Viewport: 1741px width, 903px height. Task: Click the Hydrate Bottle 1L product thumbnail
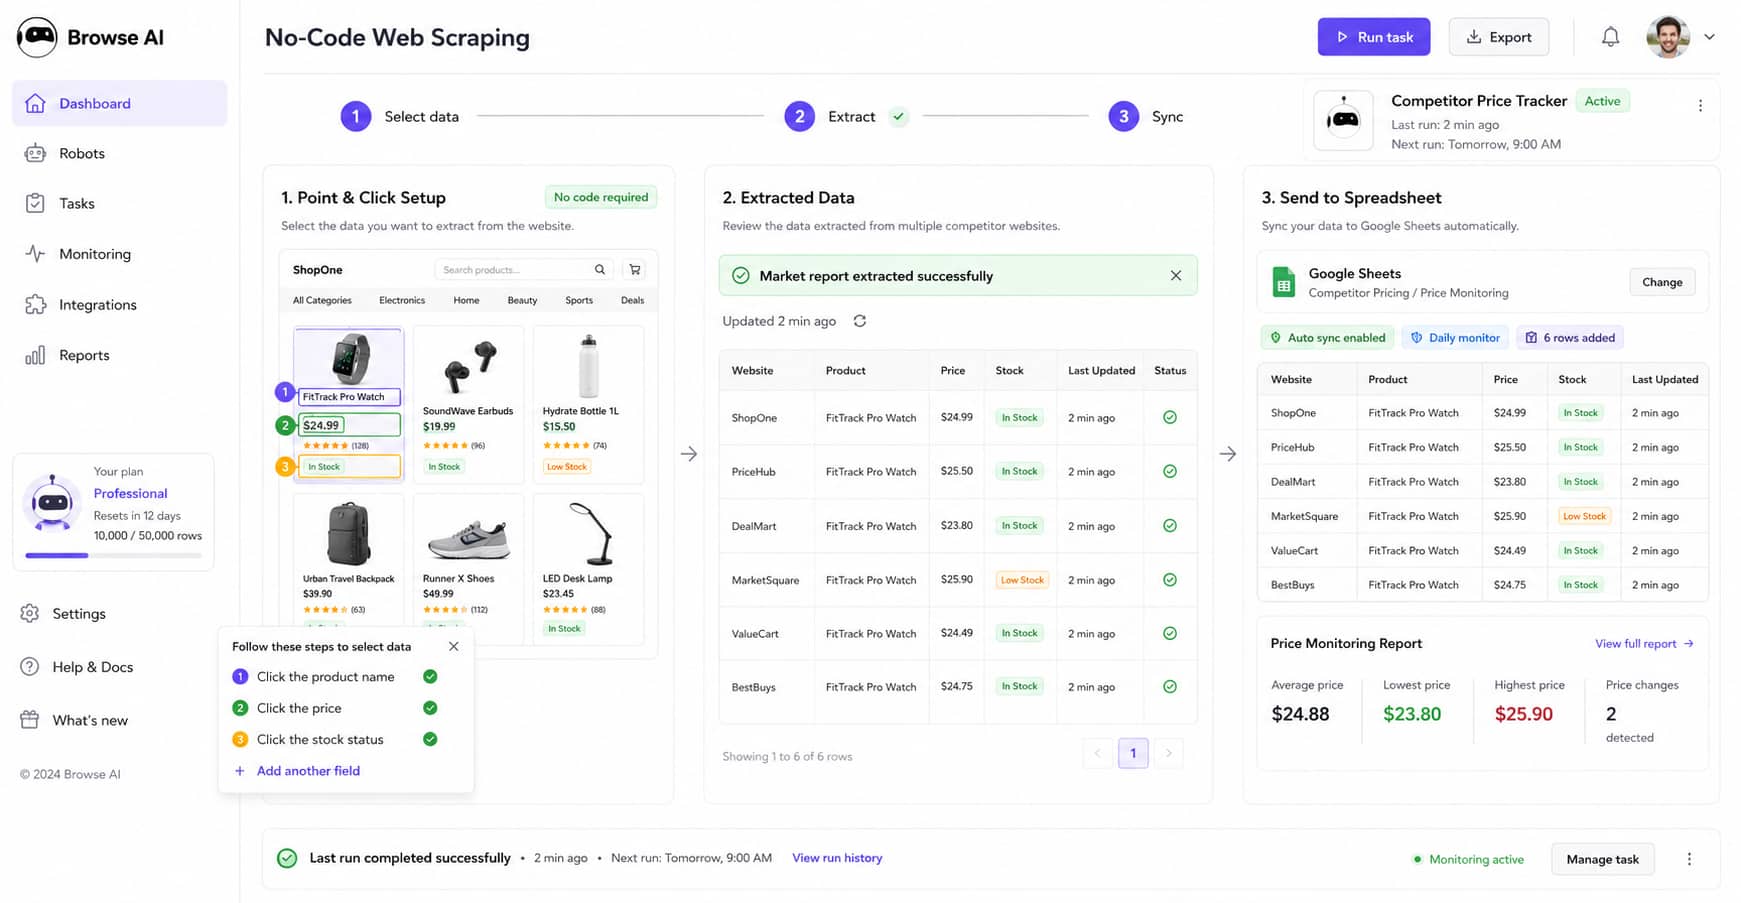[x=589, y=366]
